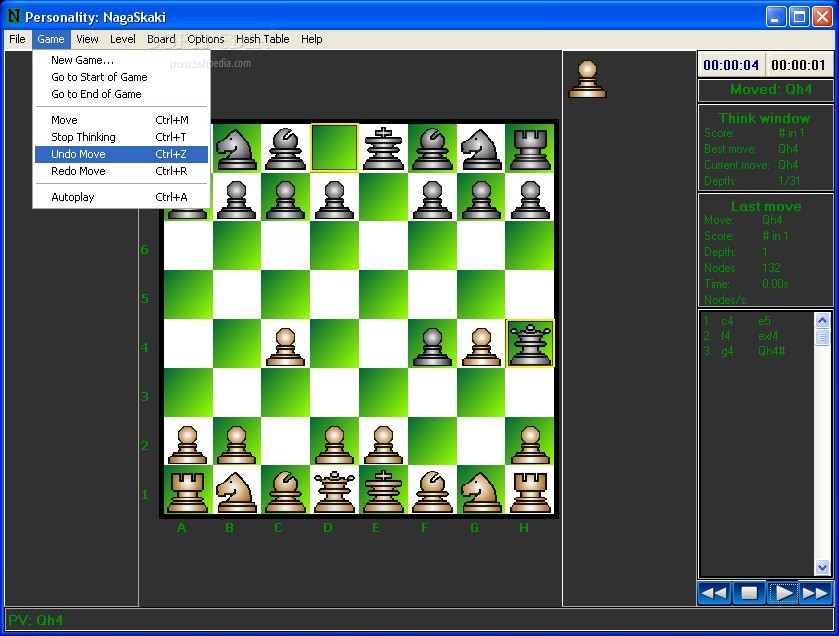Choose Move from the Game menu
Screen dimensions: 839x636
pos(121,120)
